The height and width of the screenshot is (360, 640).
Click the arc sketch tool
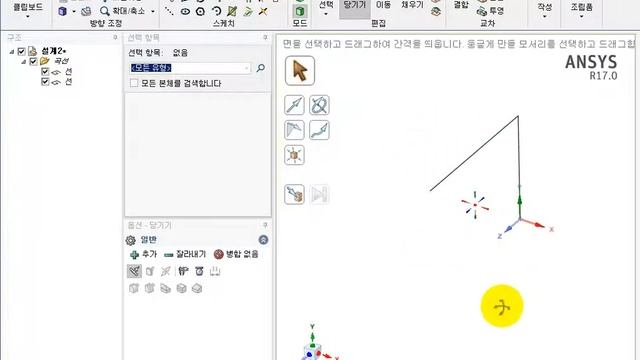point(216,11)
